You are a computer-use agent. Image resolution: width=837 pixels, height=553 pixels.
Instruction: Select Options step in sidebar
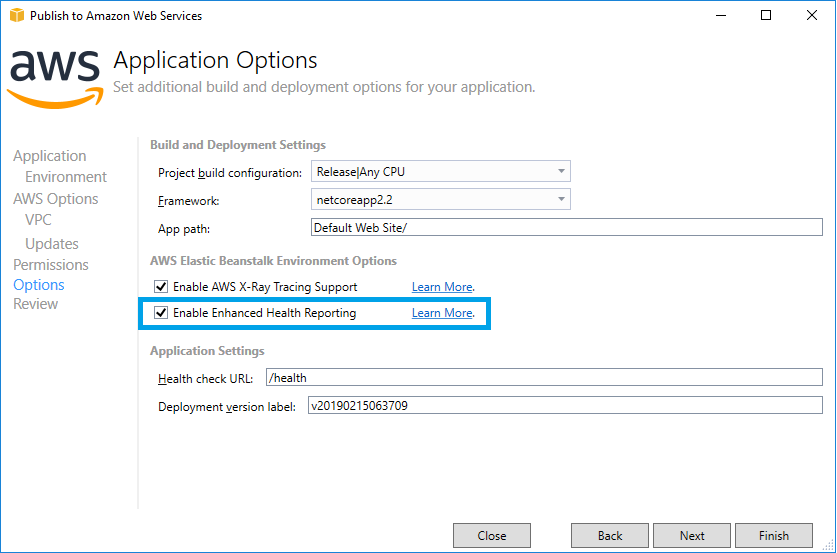point(39,285)
